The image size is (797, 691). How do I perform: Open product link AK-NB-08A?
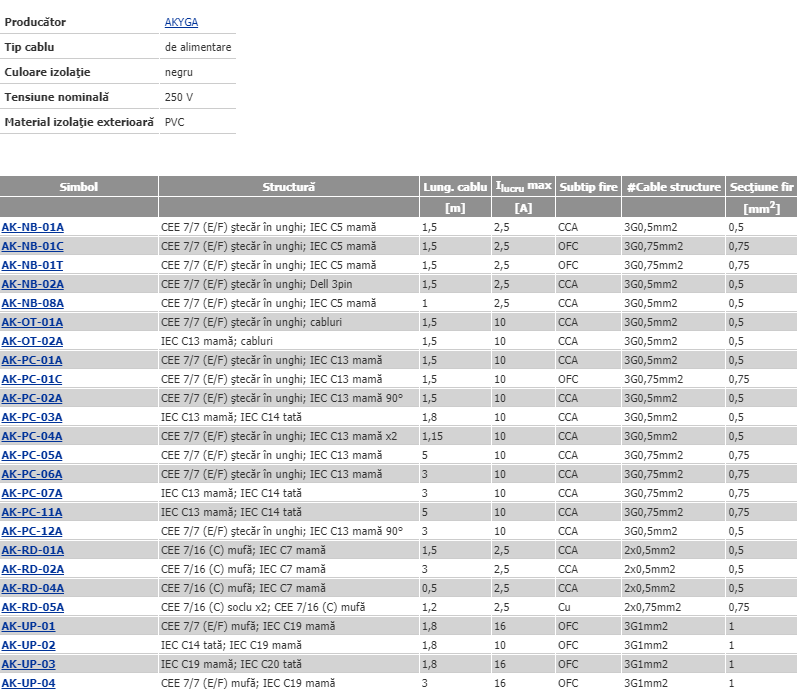[x=33, y=303]
